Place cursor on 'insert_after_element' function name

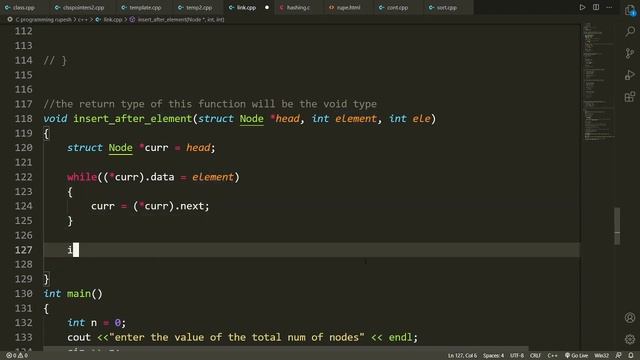(133, 119)
